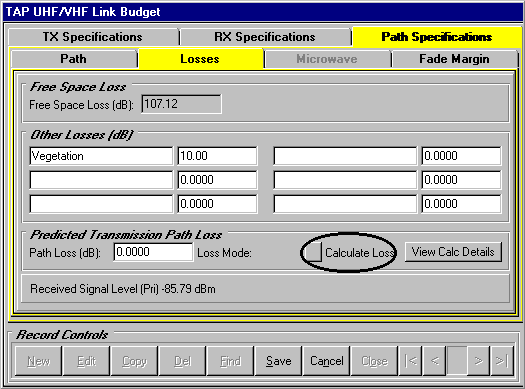Click the disabled Microwave sub-tab
This screenshot has height=389, width=525.
pyautogui.click(x=327, y=59)
